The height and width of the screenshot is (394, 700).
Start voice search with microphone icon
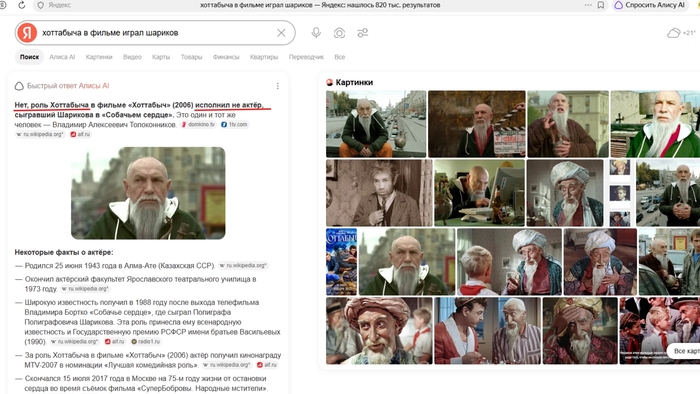click(x=316, y=33)
